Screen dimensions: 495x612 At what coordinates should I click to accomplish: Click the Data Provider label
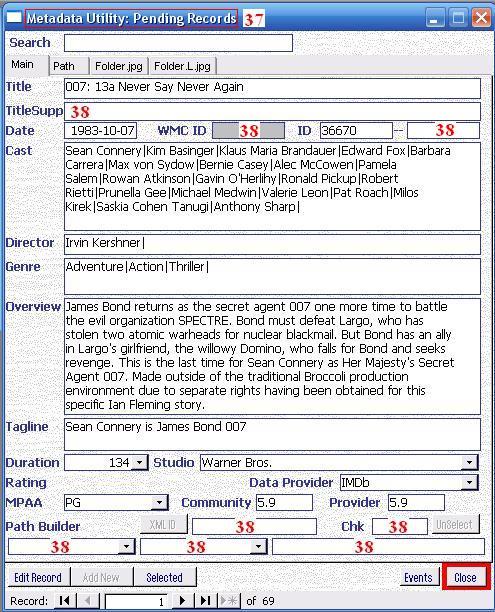[x=291, y=483]
